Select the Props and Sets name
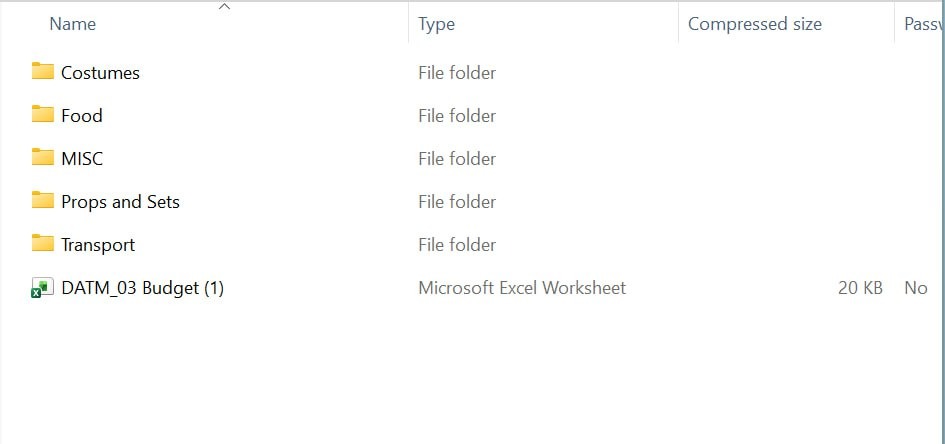Screen dimensions: 945x444 pyautogui.click(x=120, y=202)
